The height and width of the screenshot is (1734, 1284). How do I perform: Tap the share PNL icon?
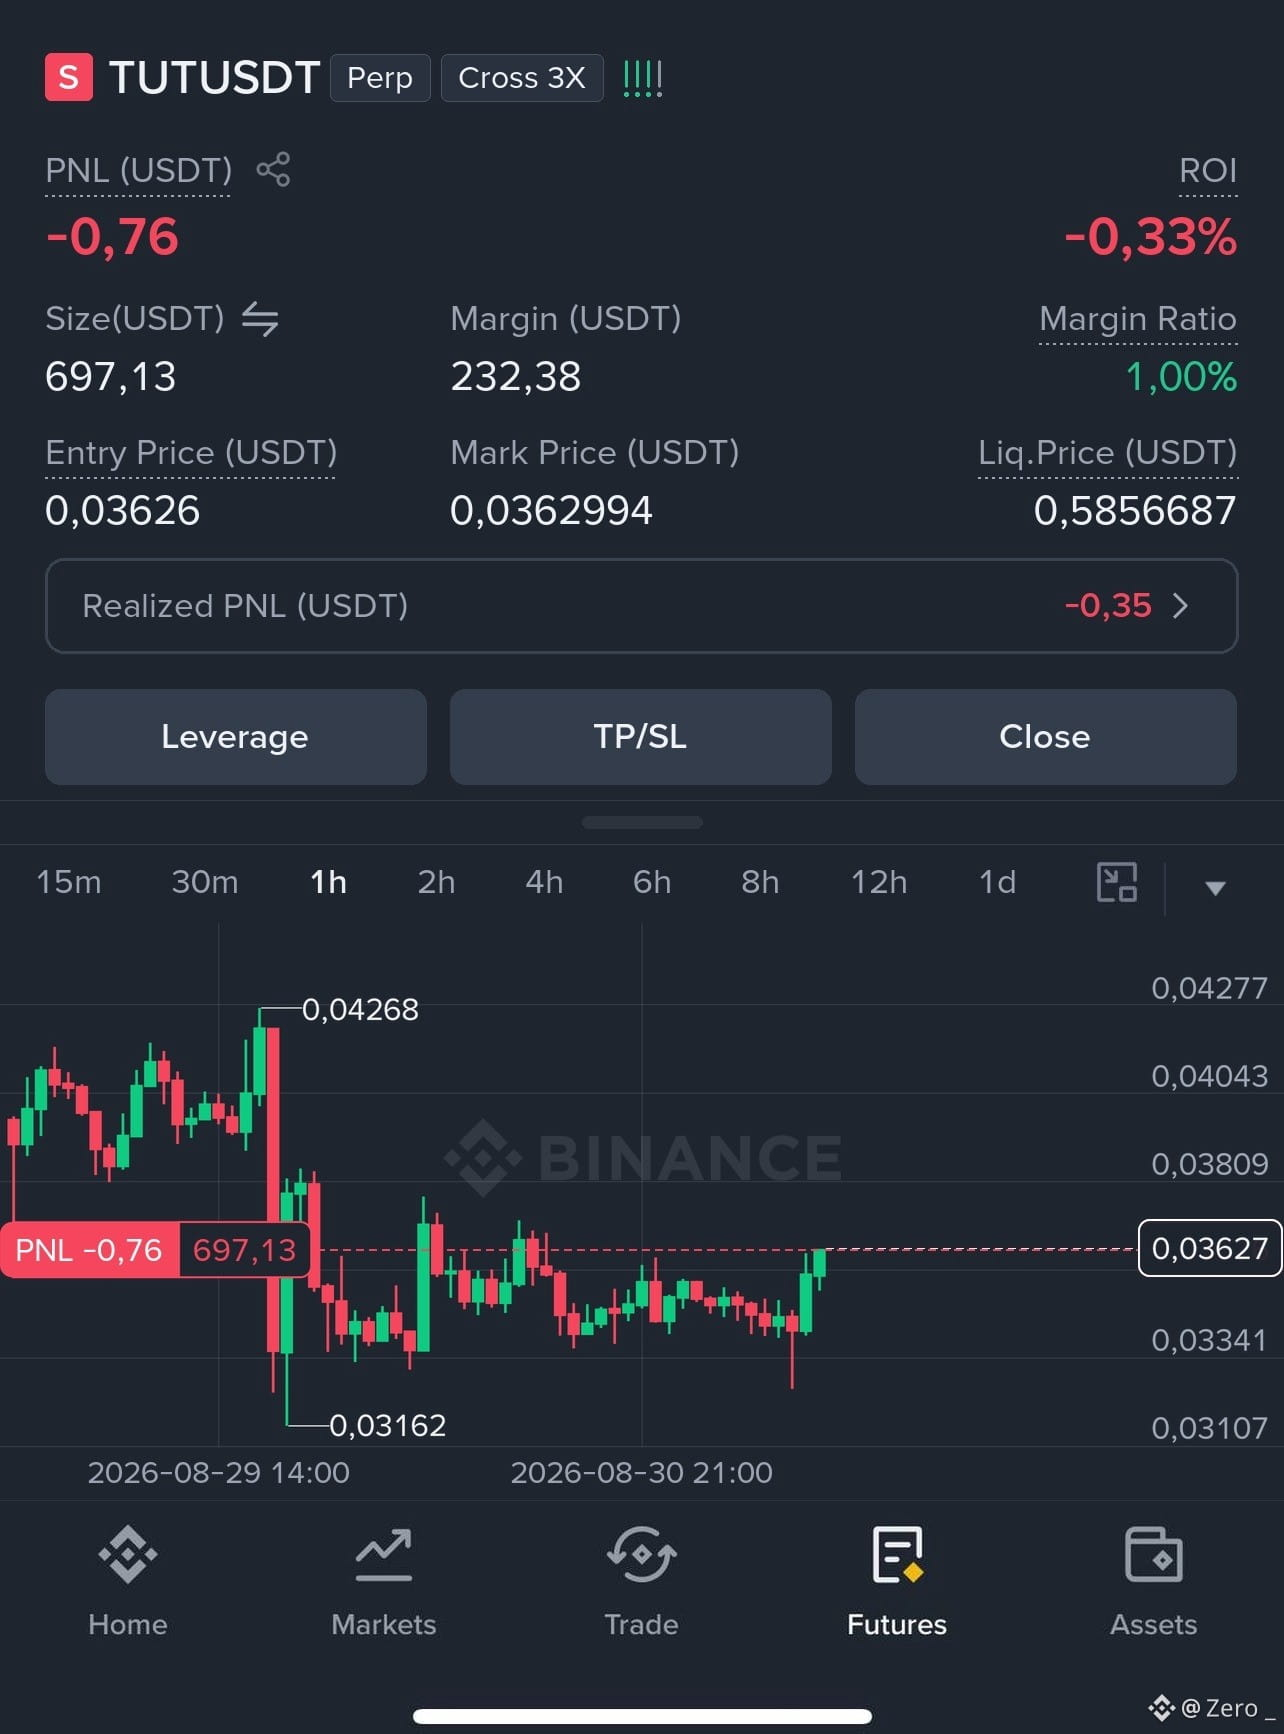click(273, 169)
